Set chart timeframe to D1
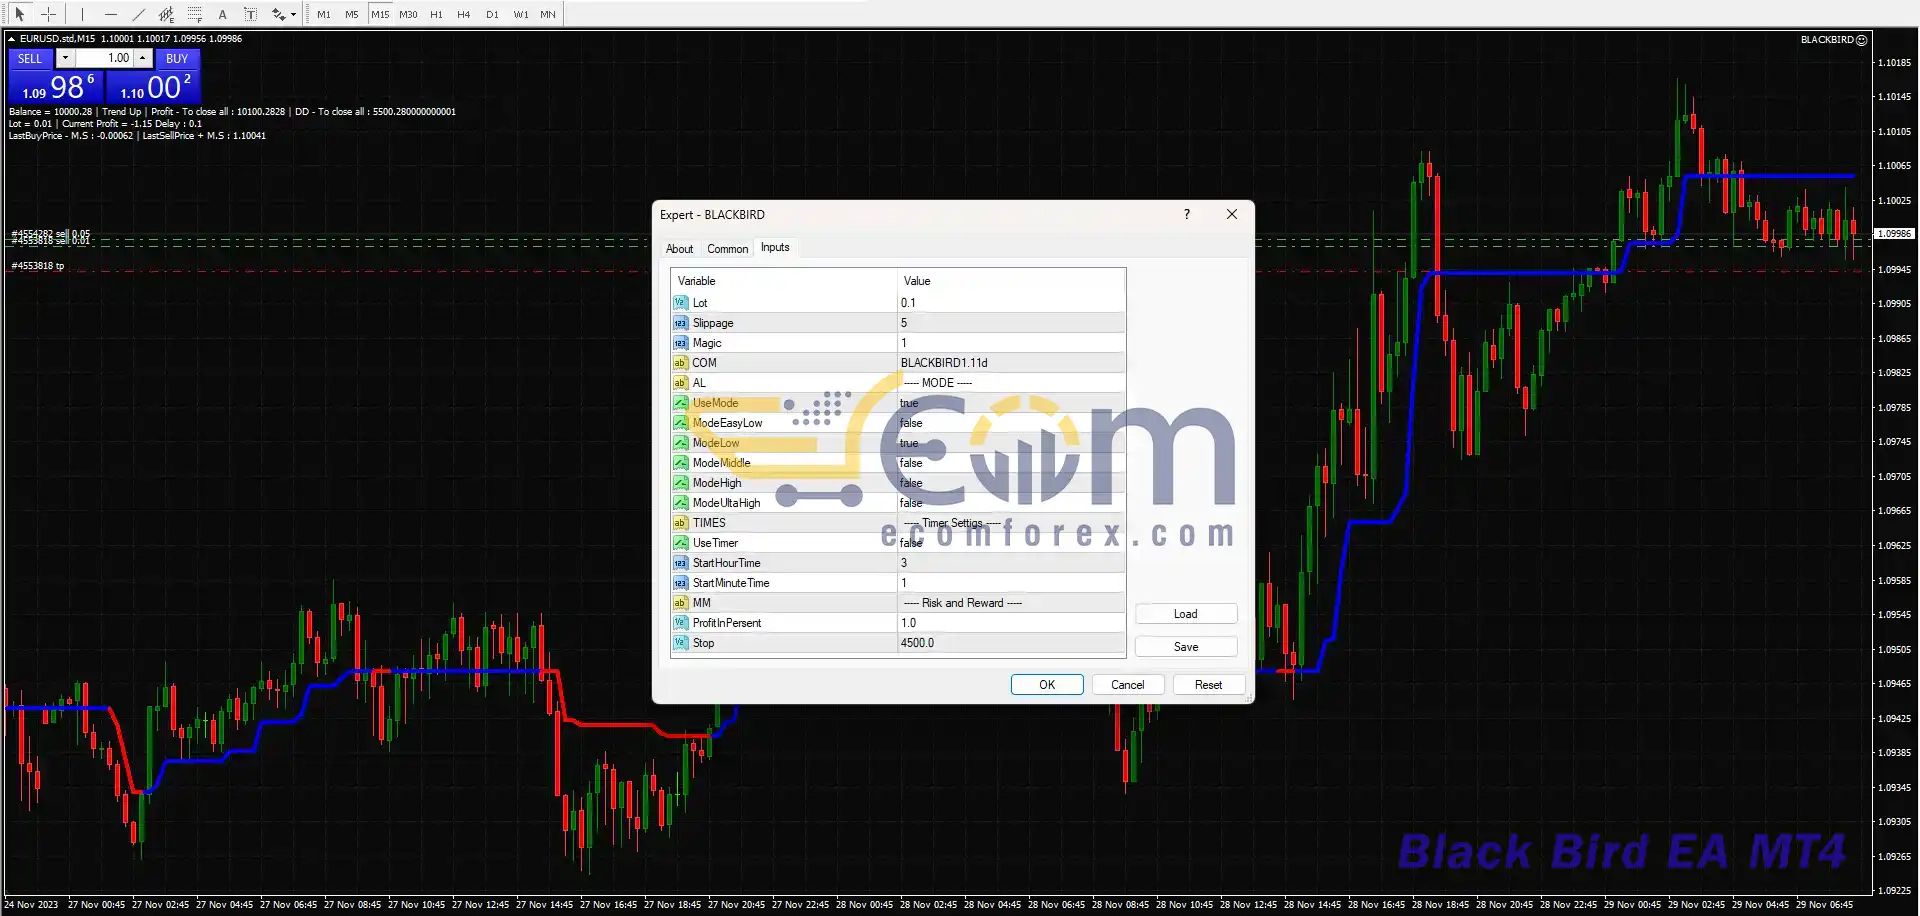The height and width of the screenshot is (916, 1920). [492, 14]
